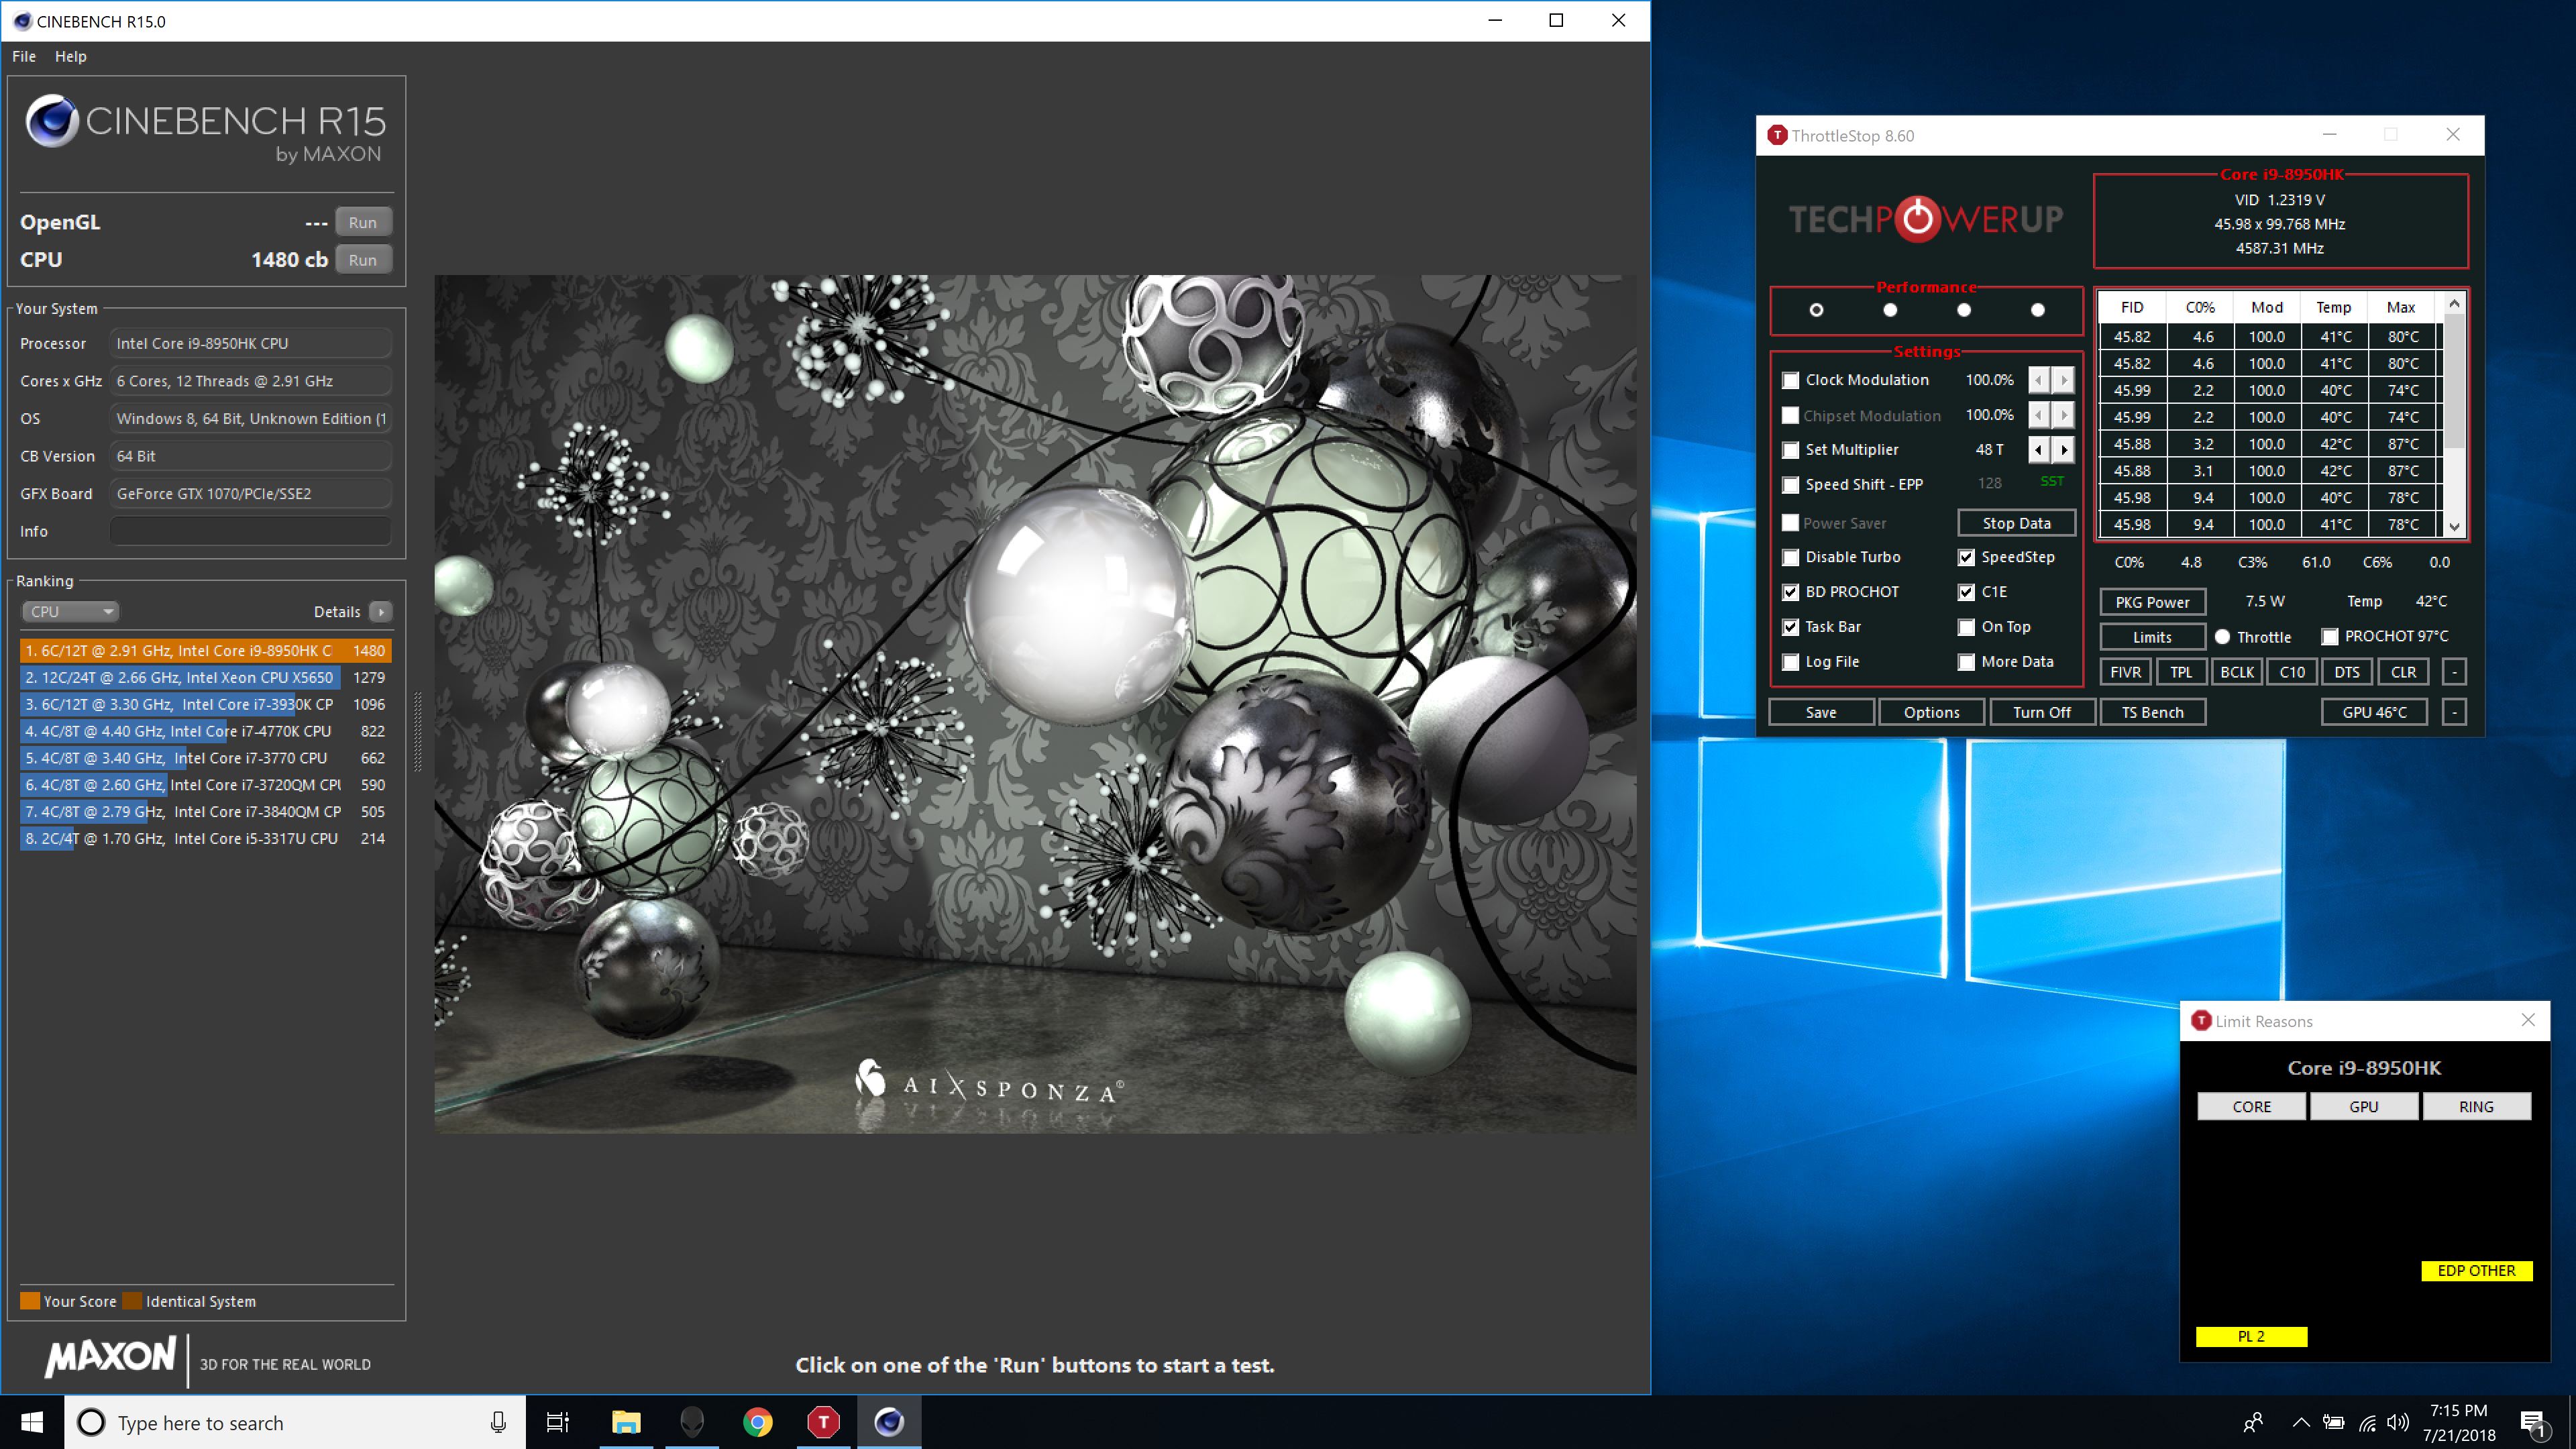The height and width of the screenshot is (1449, 2576).
Task: Run the CPU benchmark
Action: [x=362, y=260]
